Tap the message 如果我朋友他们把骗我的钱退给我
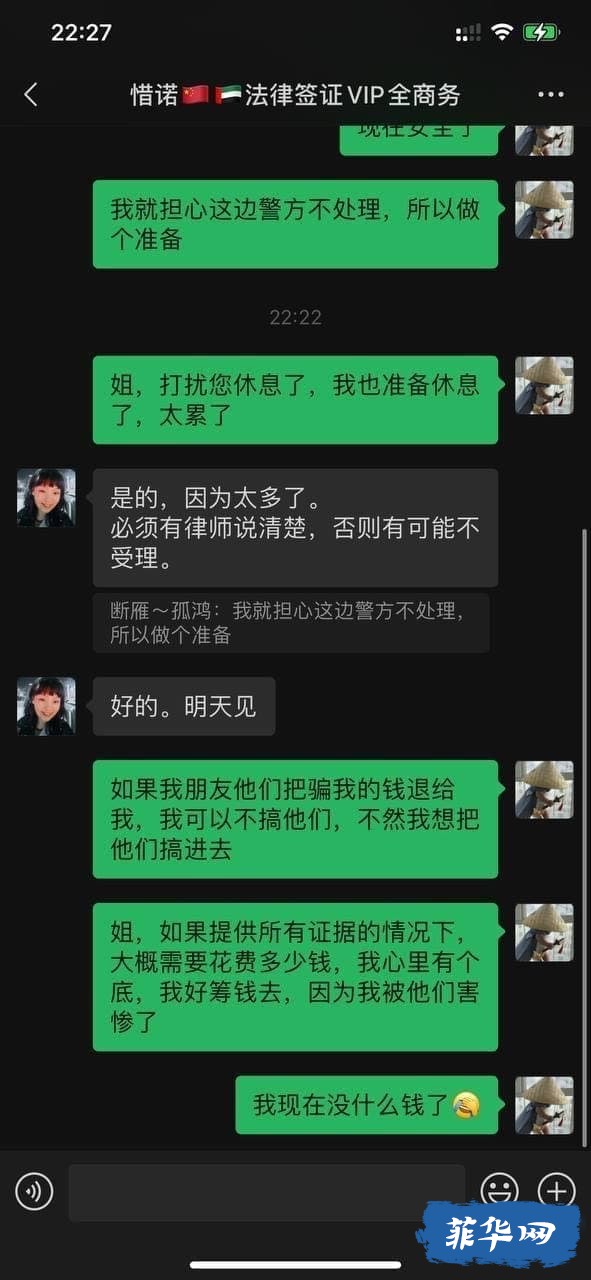This screenshot has height=1280, width=591. (x=295, y=819)
